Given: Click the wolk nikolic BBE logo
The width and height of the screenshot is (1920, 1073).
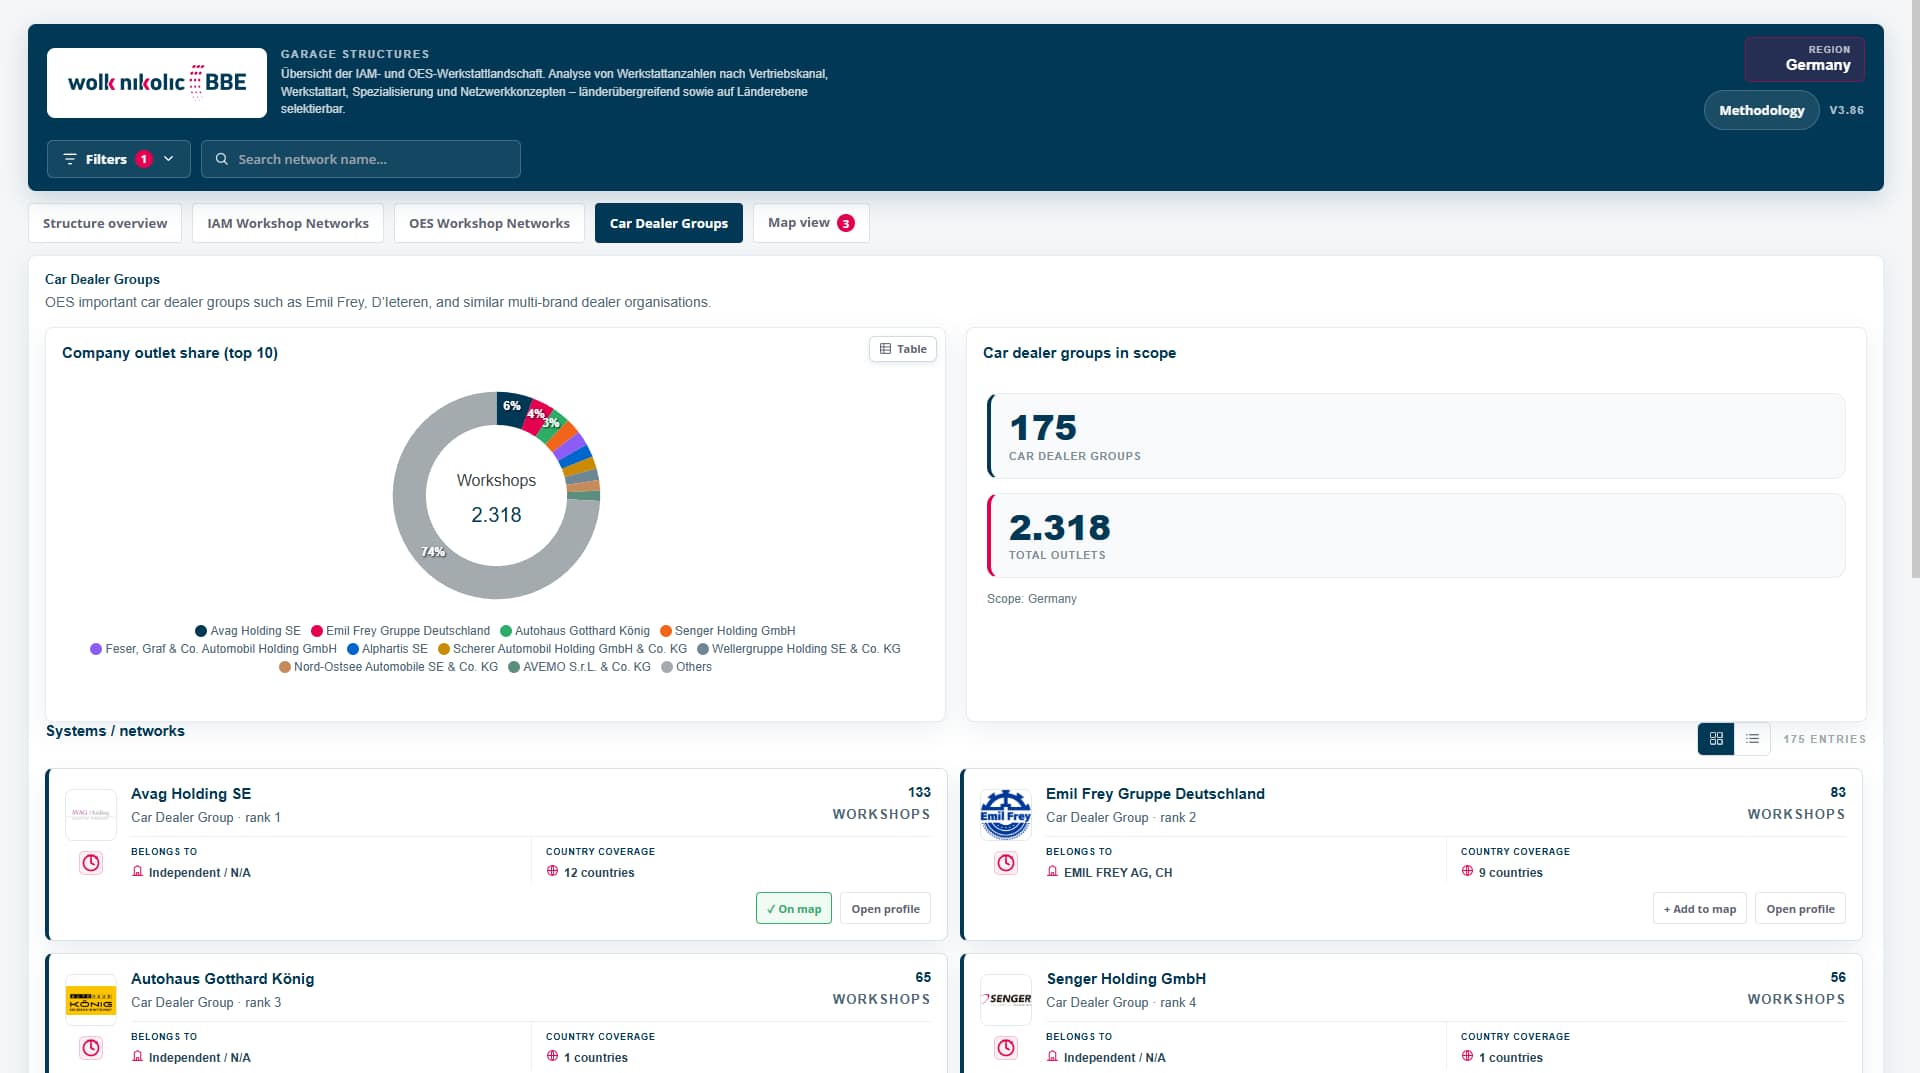Looking at the screenshot, I should (x=157, y=83).
